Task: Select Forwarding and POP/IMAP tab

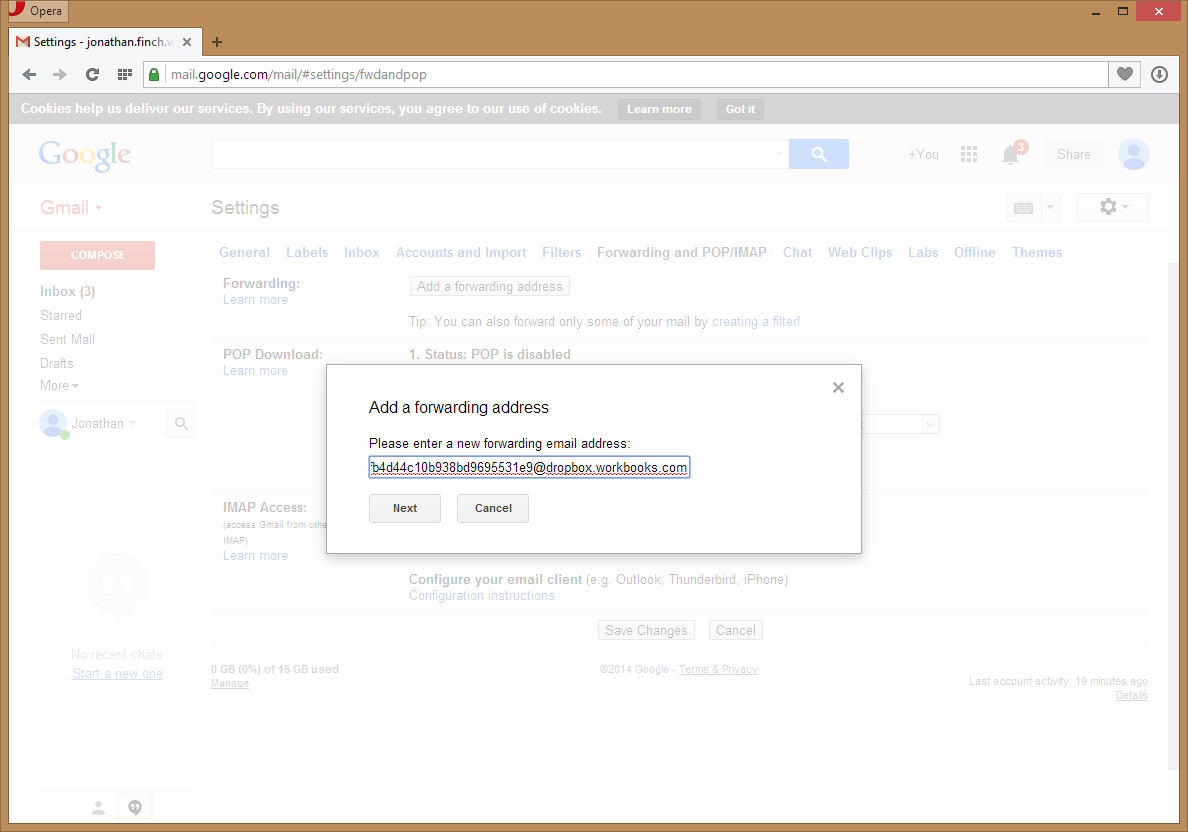Action: [682, 252]
